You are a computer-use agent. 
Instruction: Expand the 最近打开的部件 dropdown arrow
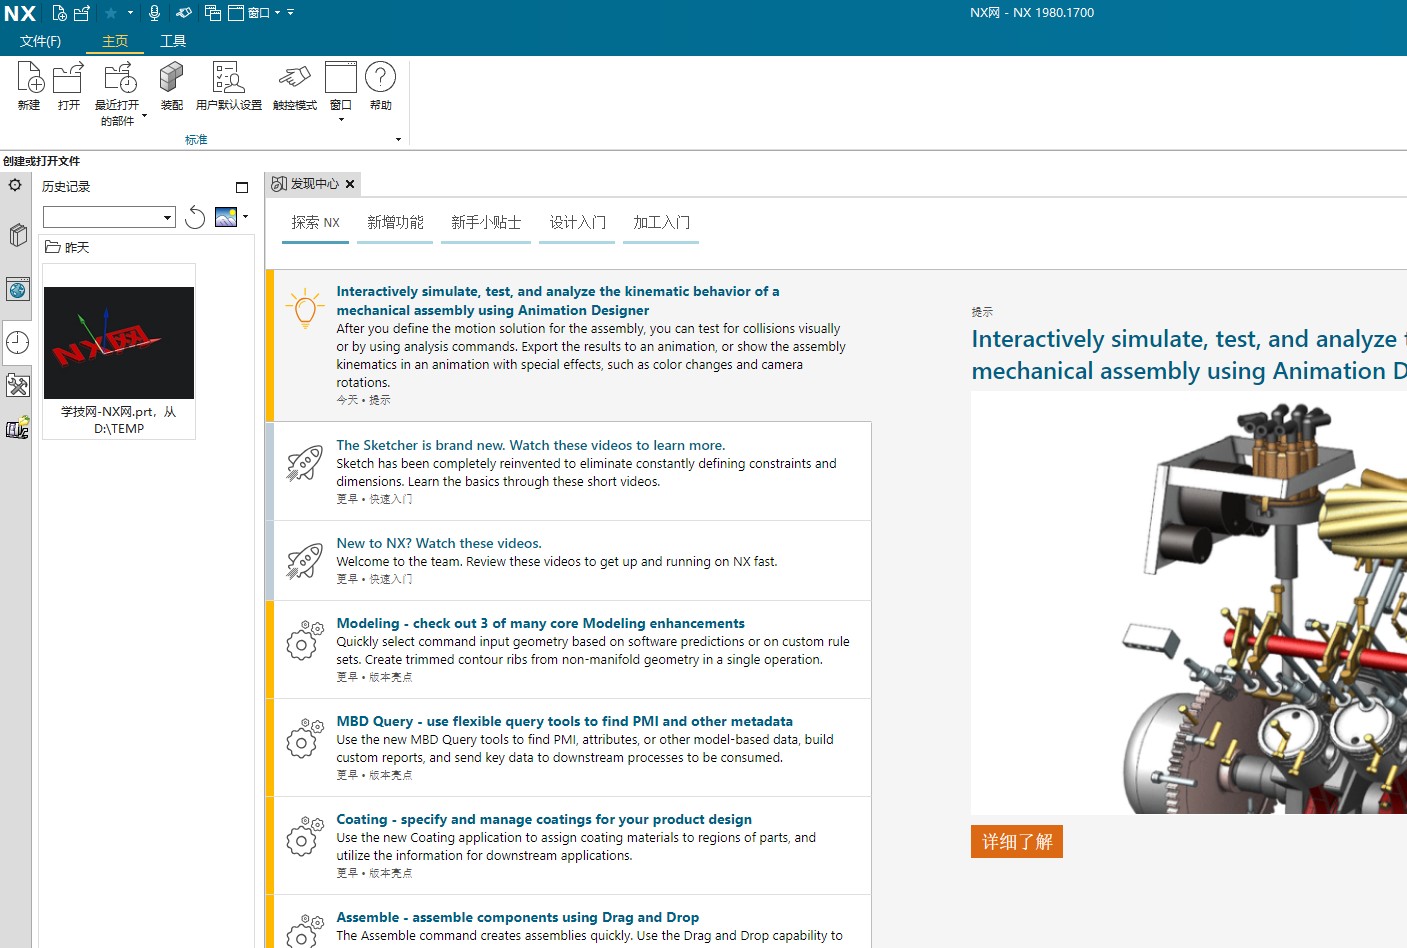click(144, 116)
